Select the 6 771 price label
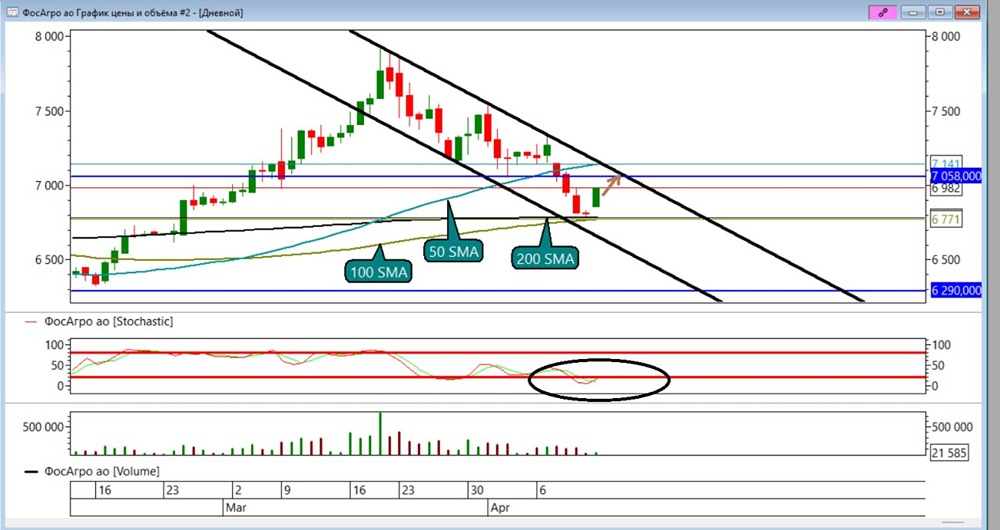The width and height of the screenshot is (1000, 530). pyautogui.click(x=946, y=220)
